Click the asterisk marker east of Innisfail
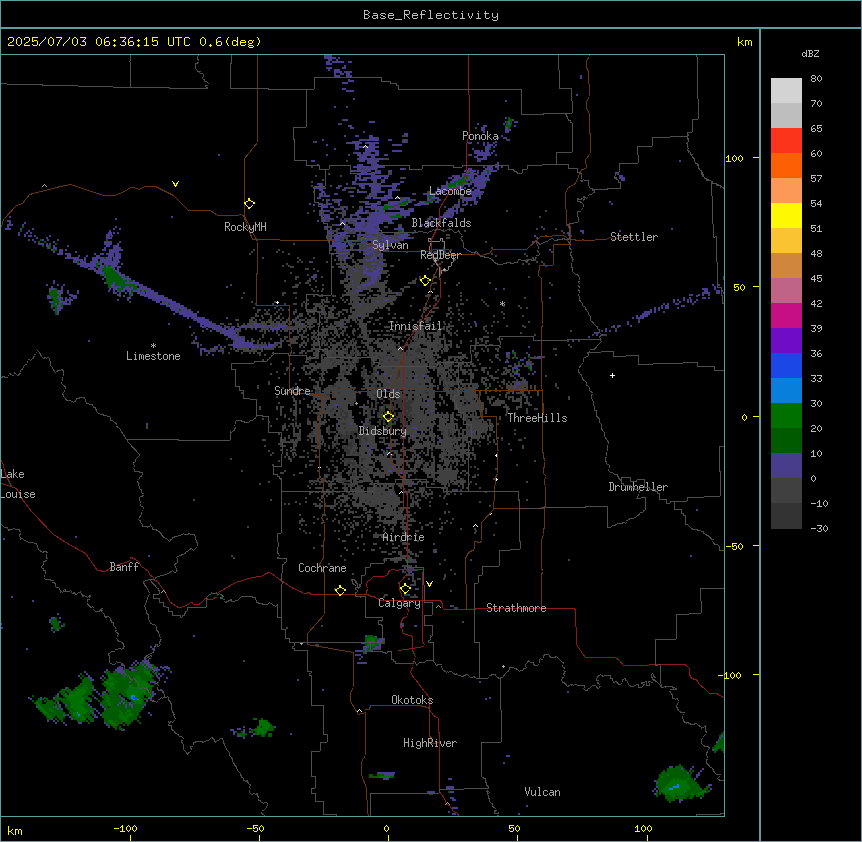Screen dimensions: 862x842 point(502,304)
